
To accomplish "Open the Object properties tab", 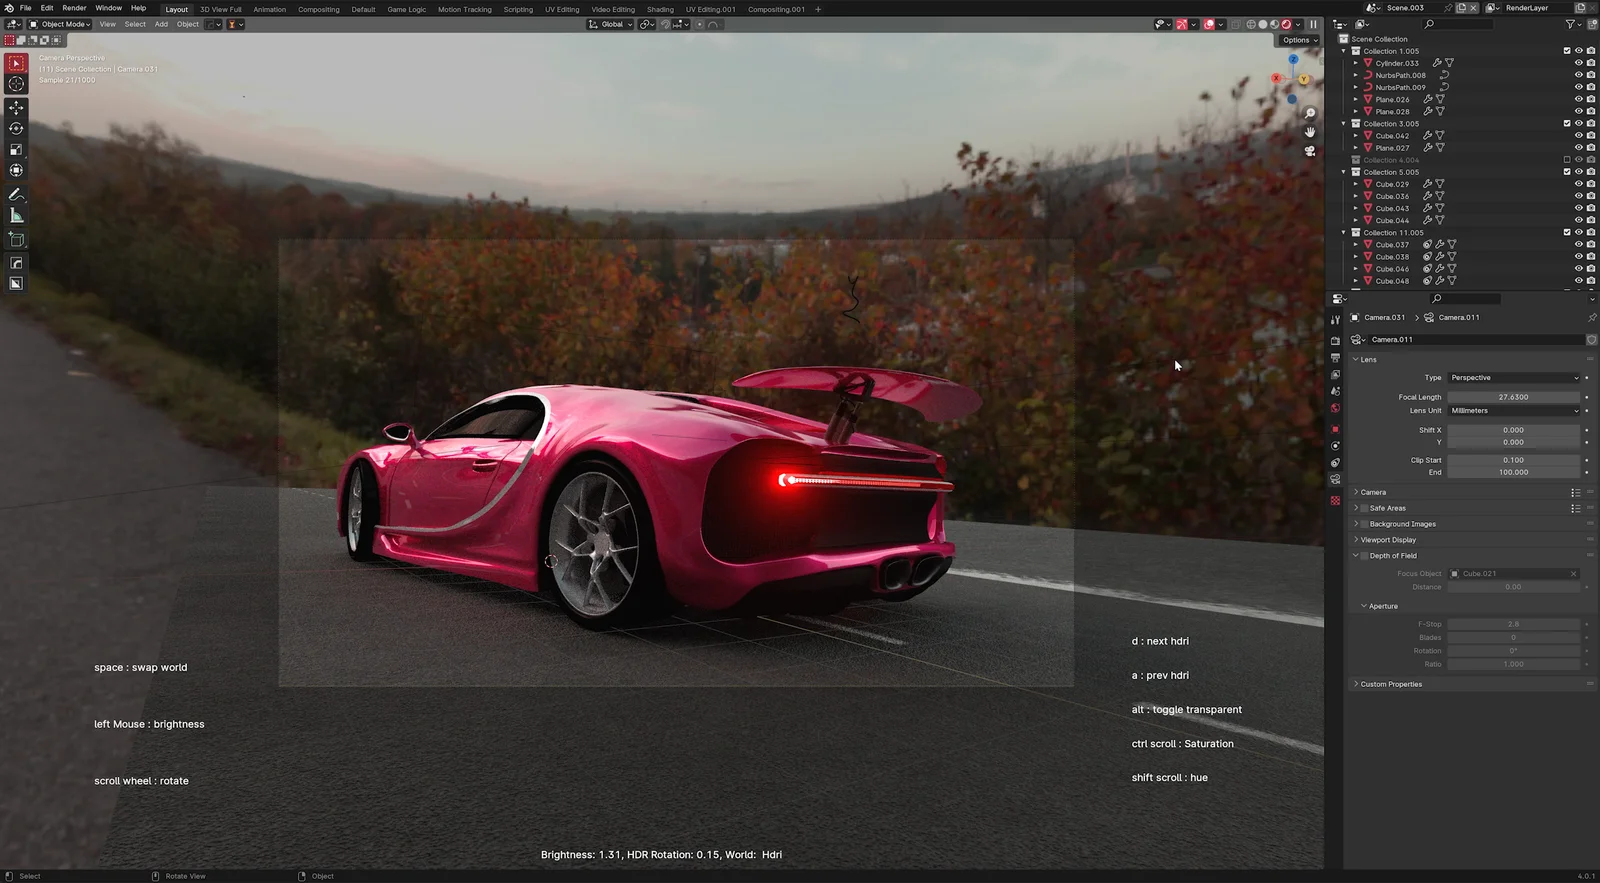I will (1335, 429).
